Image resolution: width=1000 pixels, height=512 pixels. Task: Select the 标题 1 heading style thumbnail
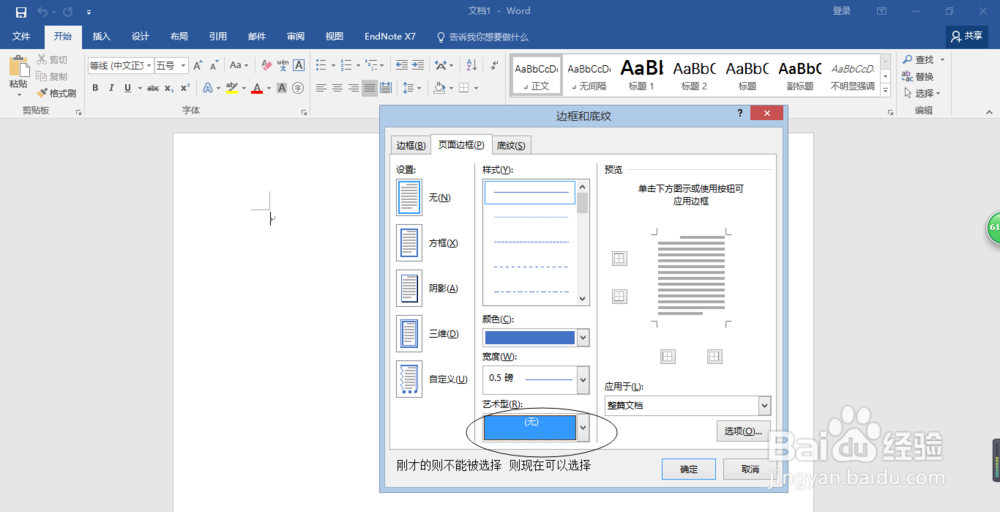coord(642,75)
